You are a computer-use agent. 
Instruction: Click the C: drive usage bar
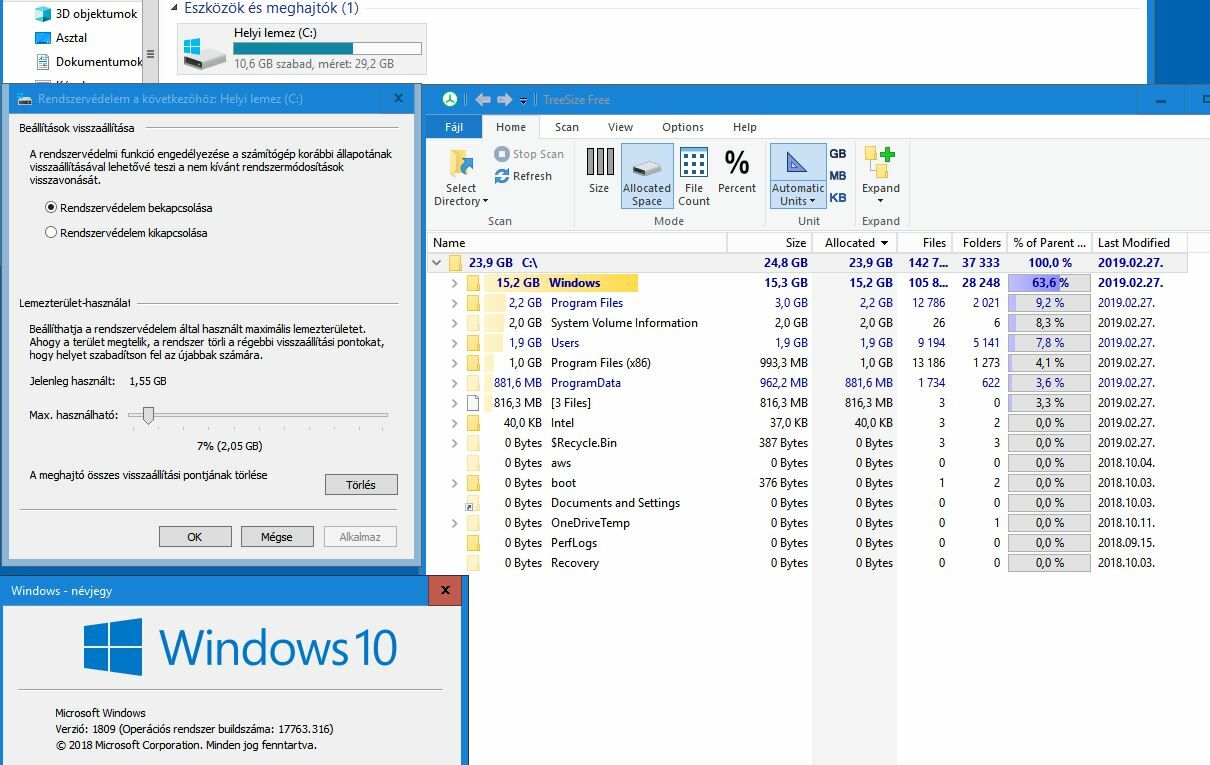click(x=327, y=48)
